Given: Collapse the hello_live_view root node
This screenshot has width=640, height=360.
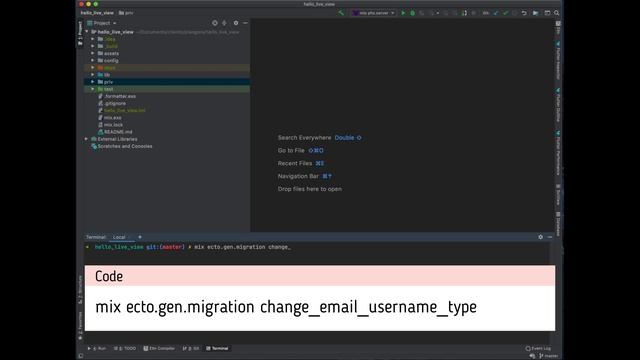Looking at the screenshot, I should pyautogui.click(x=87, y=32).
